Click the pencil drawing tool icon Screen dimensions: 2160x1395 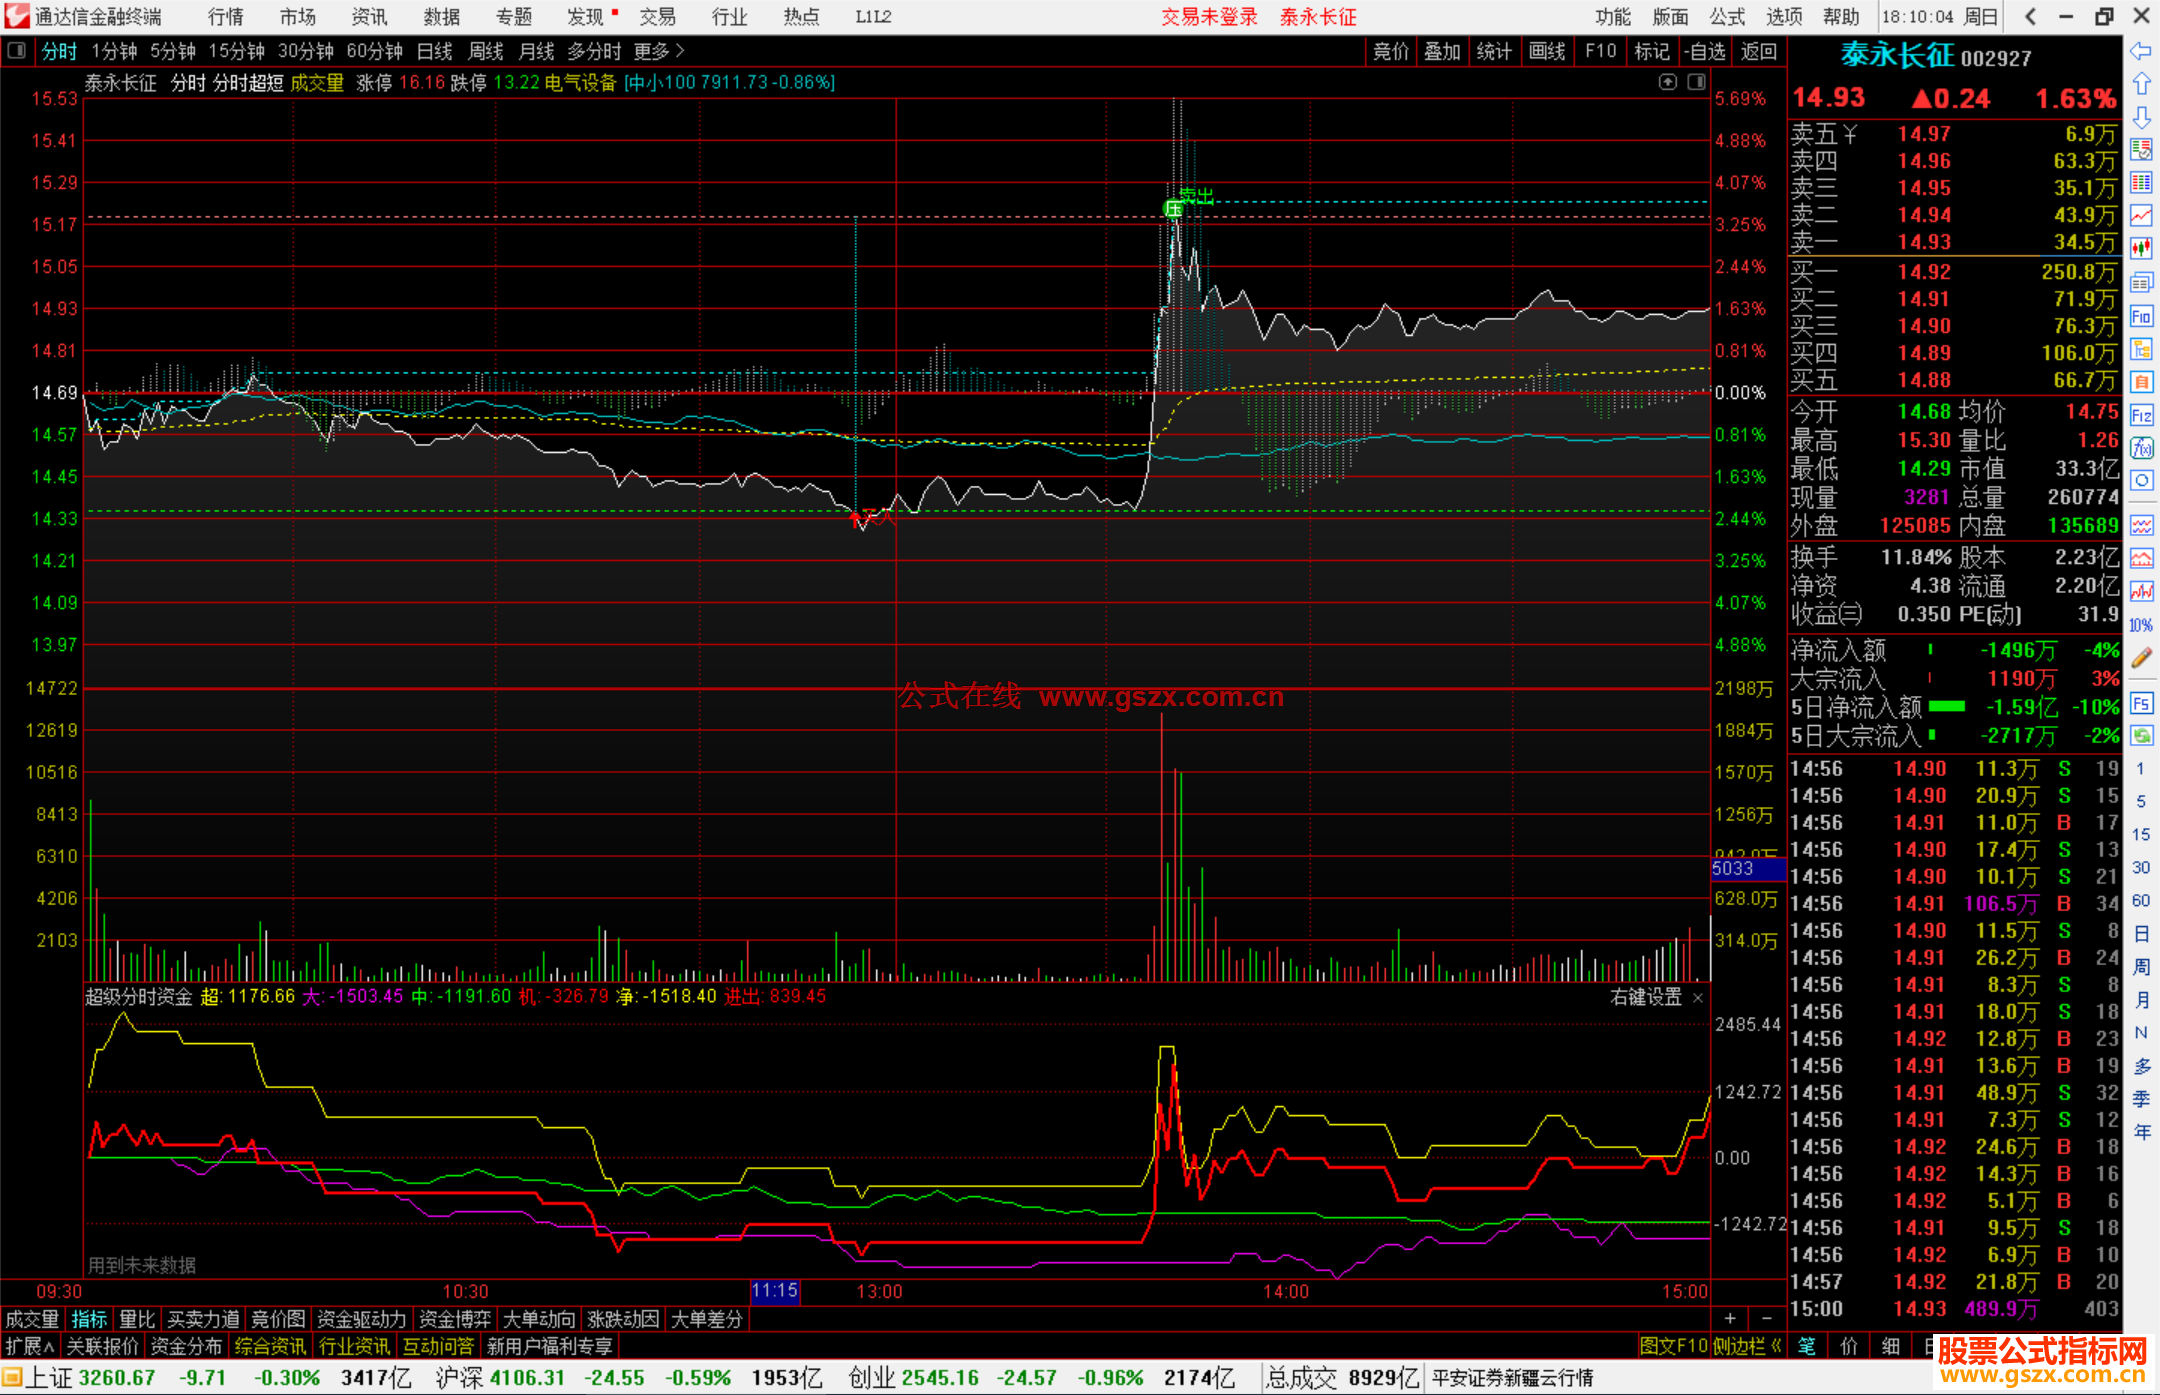2141,658
